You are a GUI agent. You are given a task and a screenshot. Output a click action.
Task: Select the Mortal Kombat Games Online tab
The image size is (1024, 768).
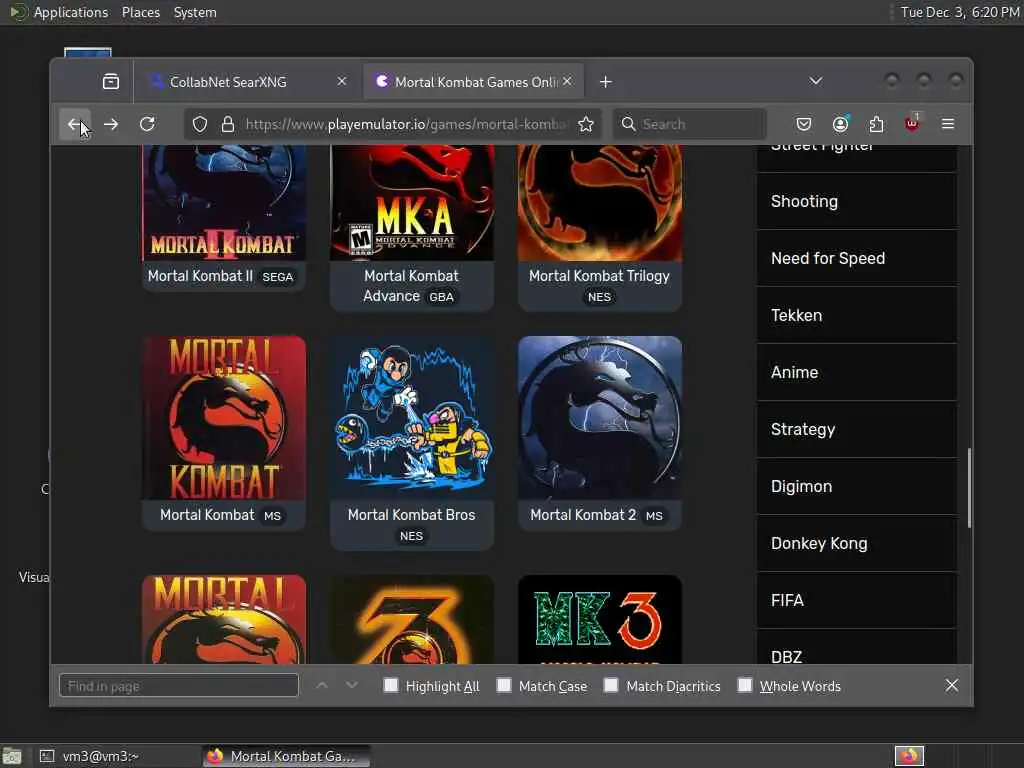click(473, 82)
